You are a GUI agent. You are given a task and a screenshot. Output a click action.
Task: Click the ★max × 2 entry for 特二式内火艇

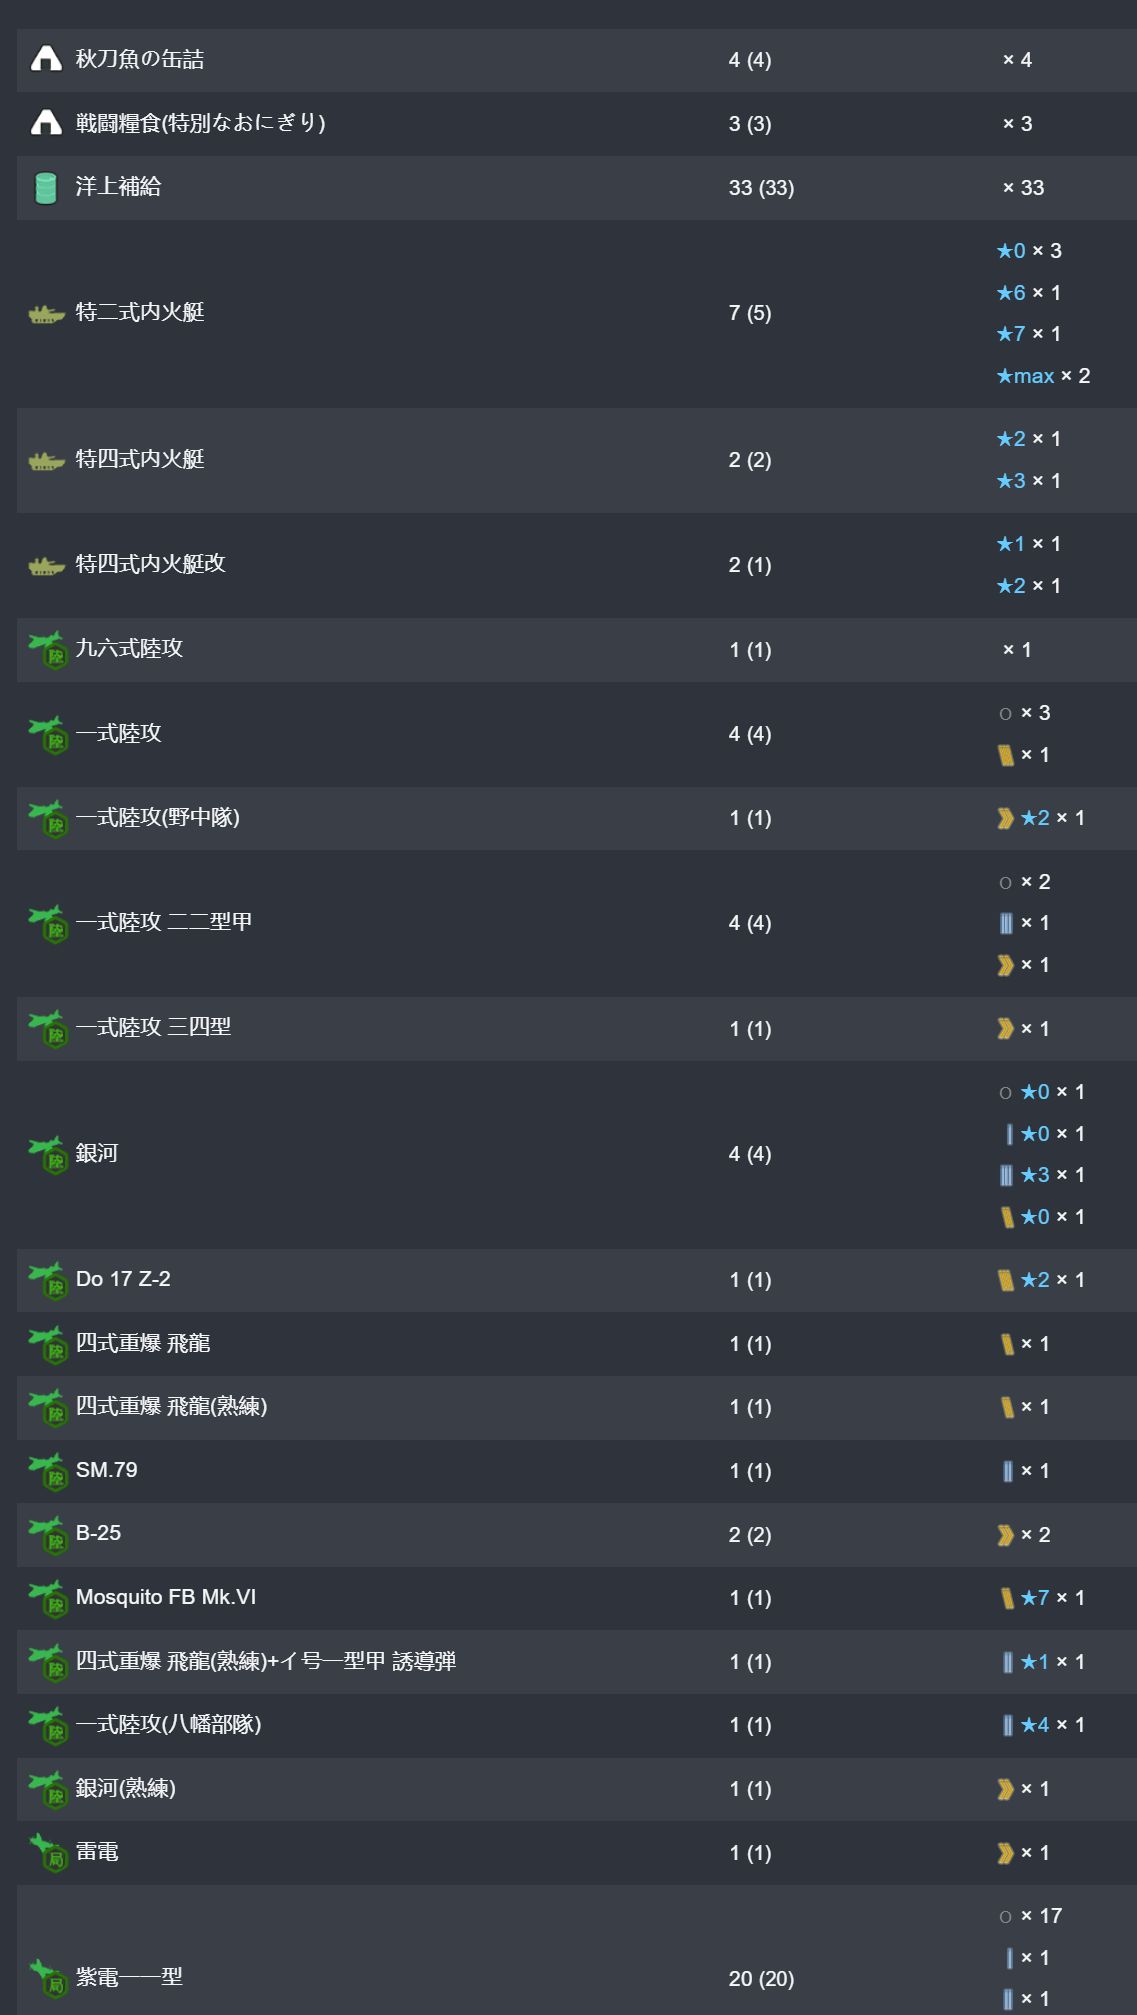pos(1043,376)
